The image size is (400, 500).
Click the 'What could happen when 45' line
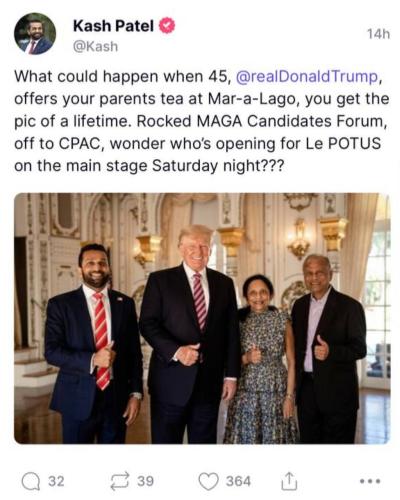tap(197, 76)
